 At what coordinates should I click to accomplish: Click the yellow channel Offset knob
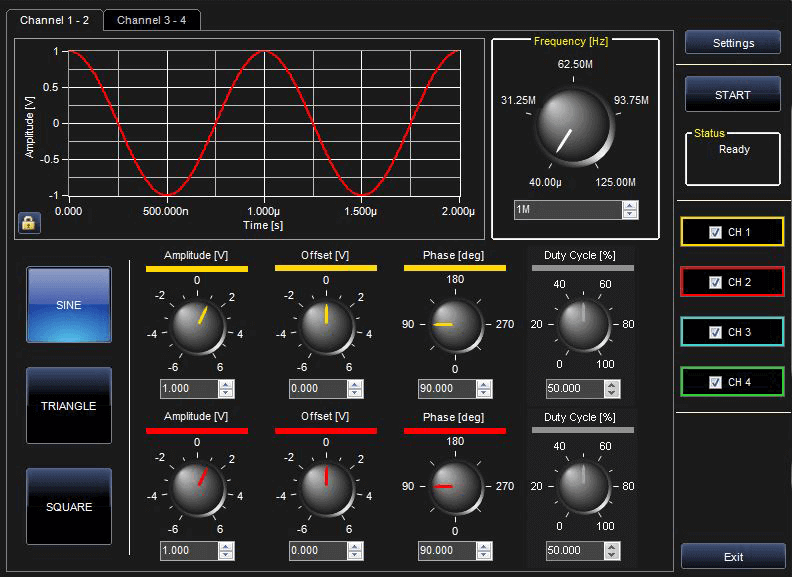[326, 325]
